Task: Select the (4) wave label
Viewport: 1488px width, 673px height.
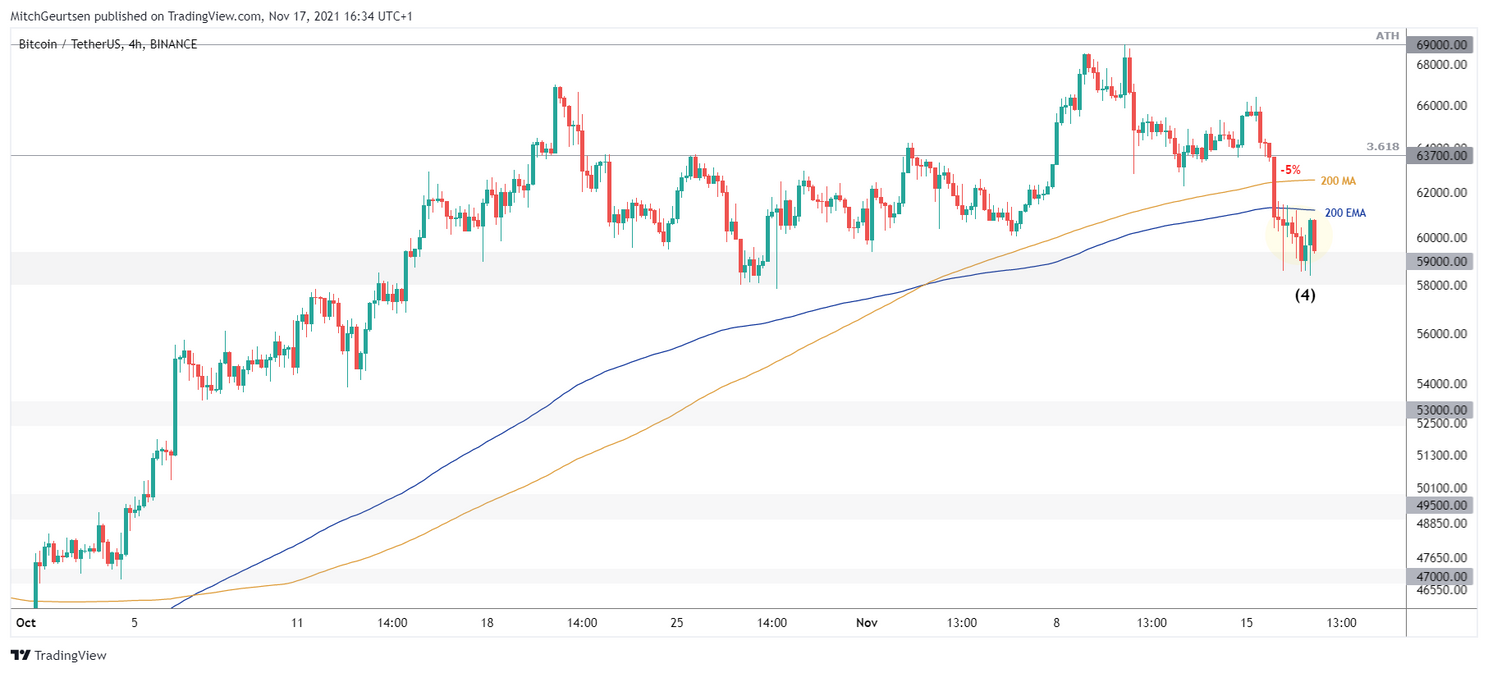Action: (x=1305, y=295)
